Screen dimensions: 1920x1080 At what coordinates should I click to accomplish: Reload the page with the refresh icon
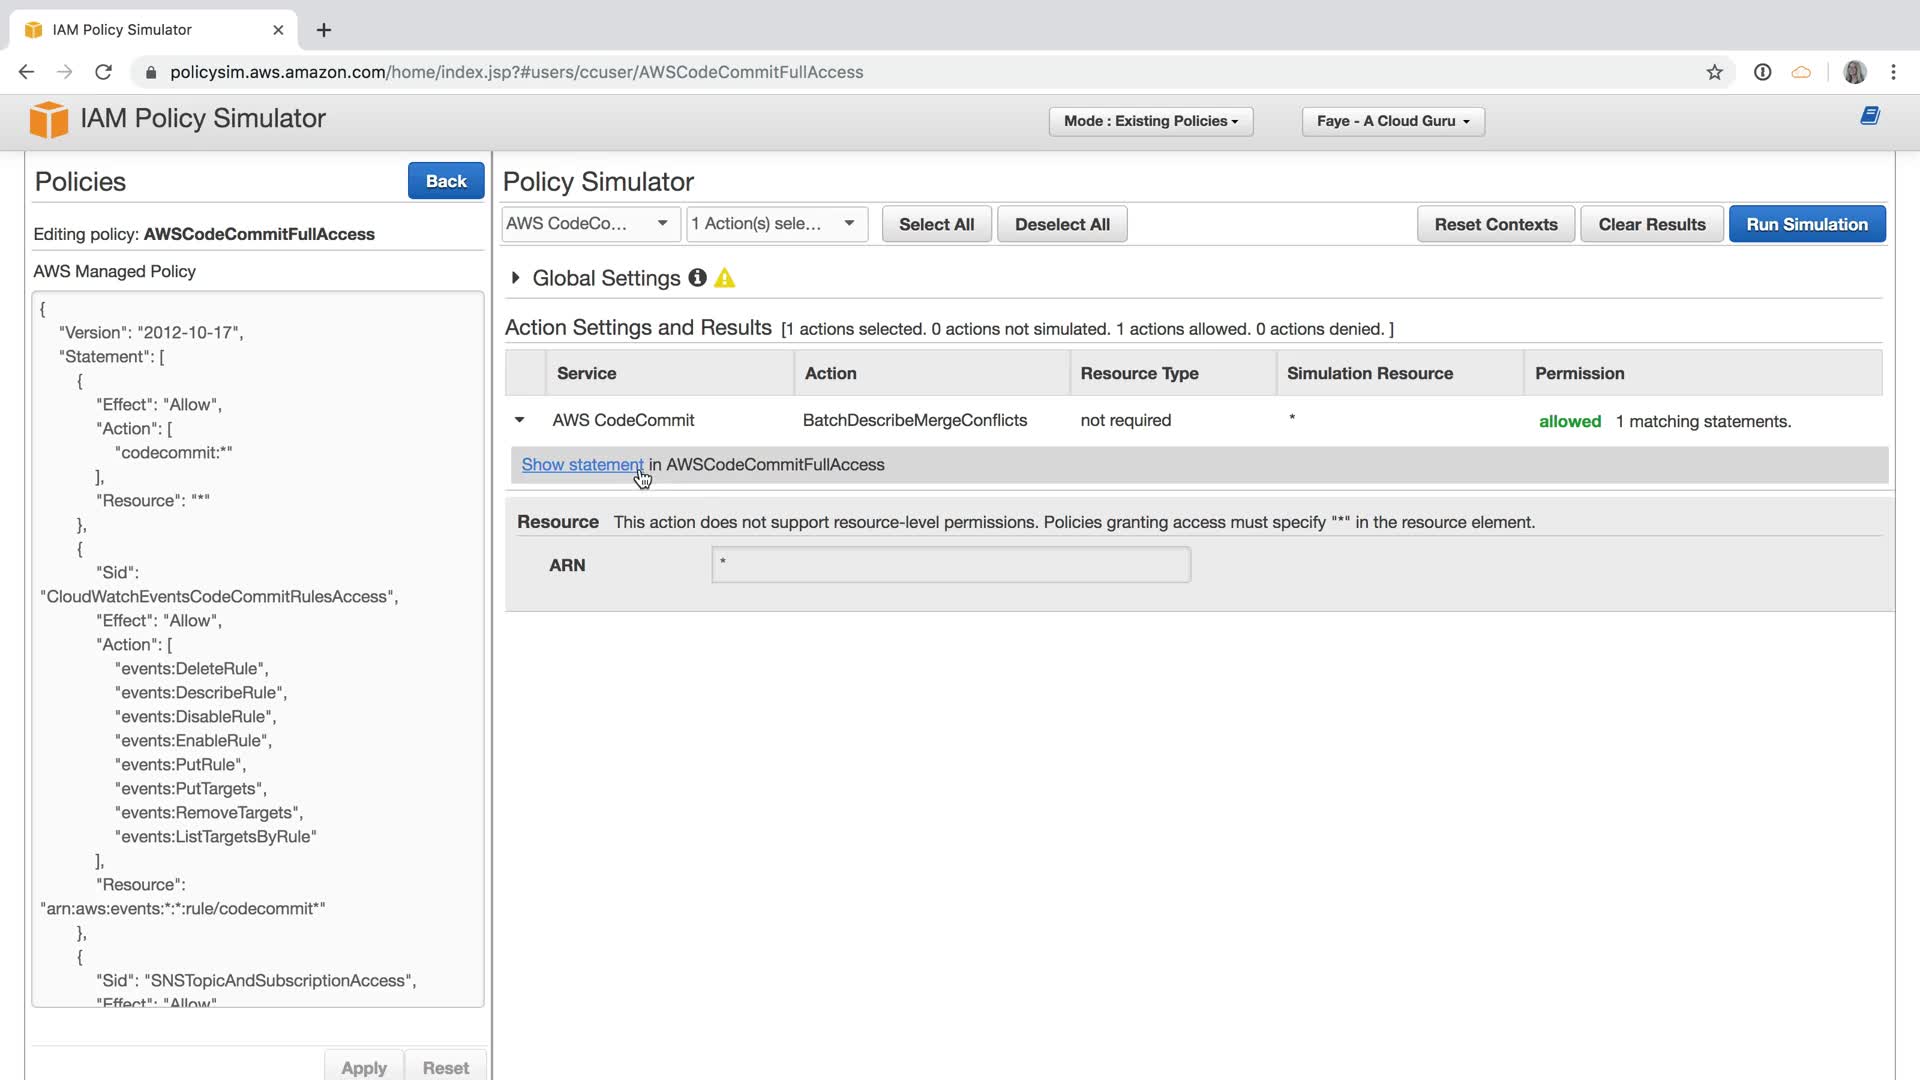pyautogui.click(x=103, y=72)
